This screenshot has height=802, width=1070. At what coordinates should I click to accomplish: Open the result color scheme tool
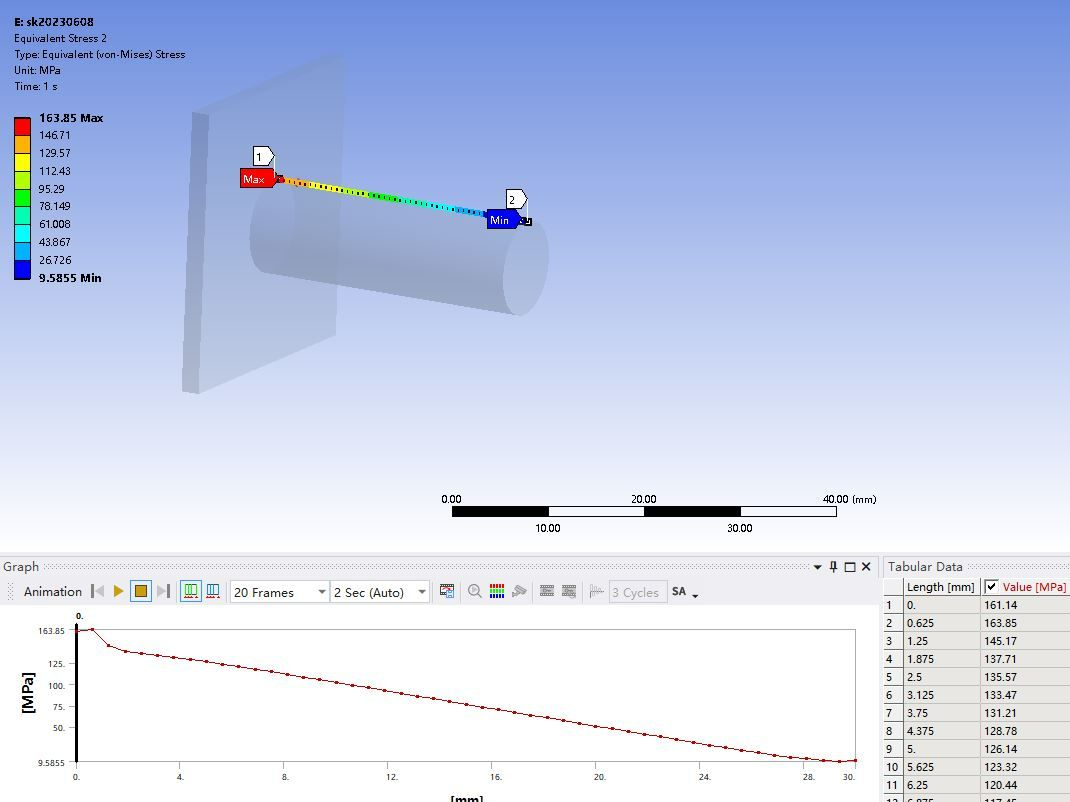496,591
